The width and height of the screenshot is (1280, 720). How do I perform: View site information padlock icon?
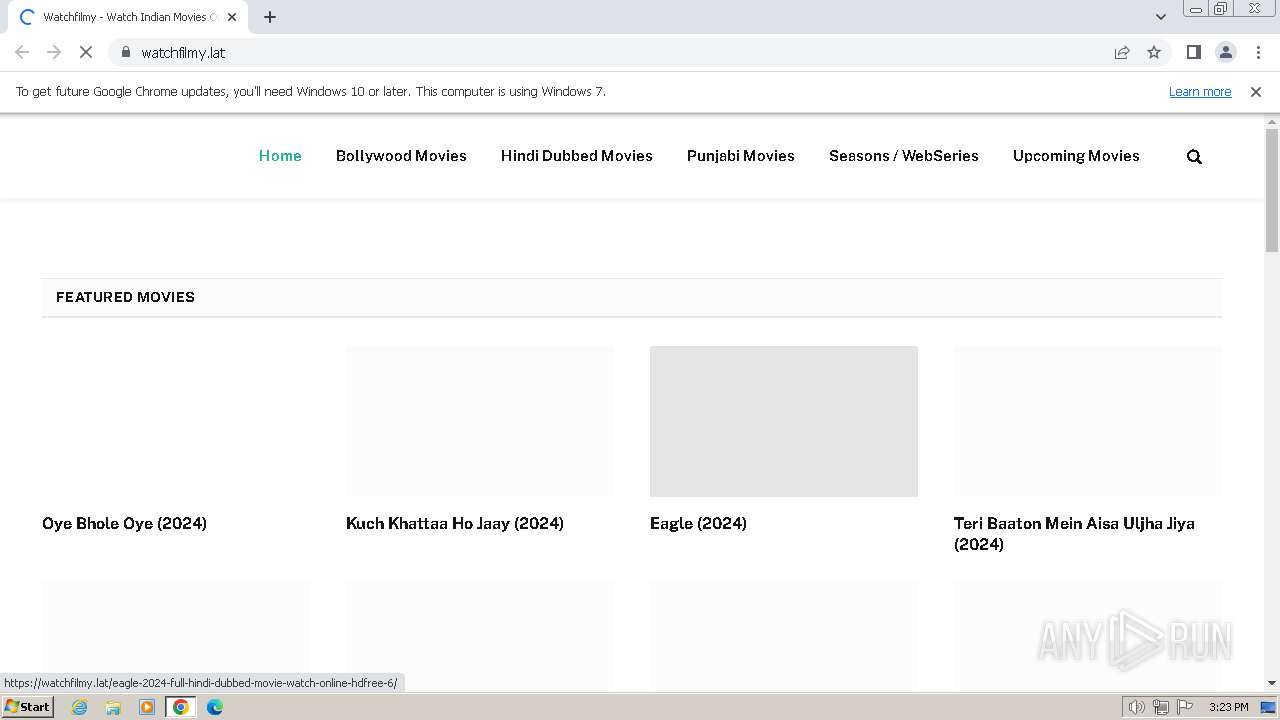click(125, 52)
